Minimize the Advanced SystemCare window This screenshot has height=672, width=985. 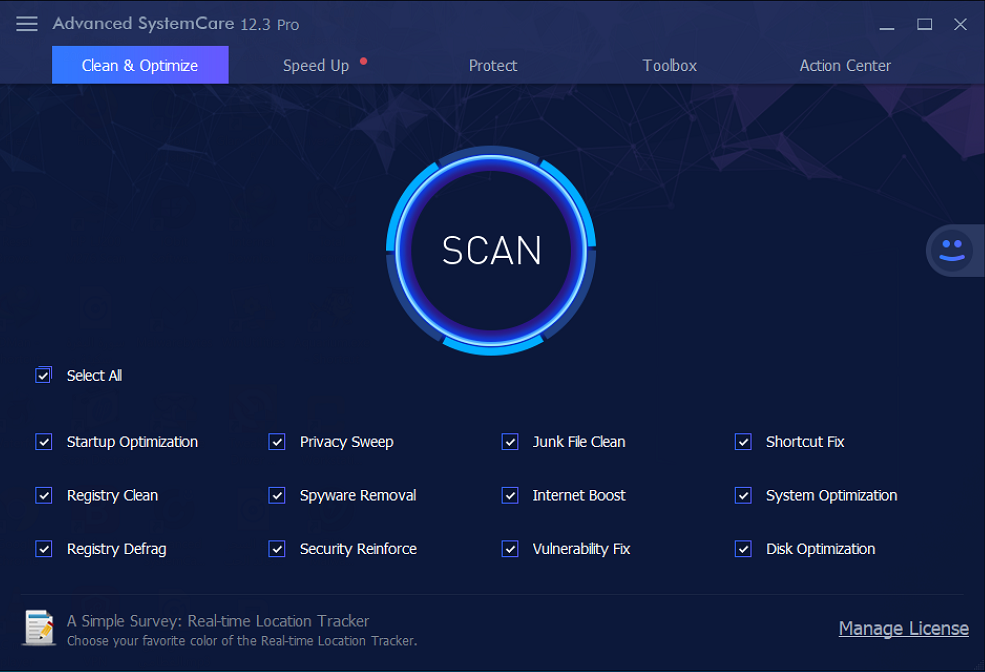(887, 25)
